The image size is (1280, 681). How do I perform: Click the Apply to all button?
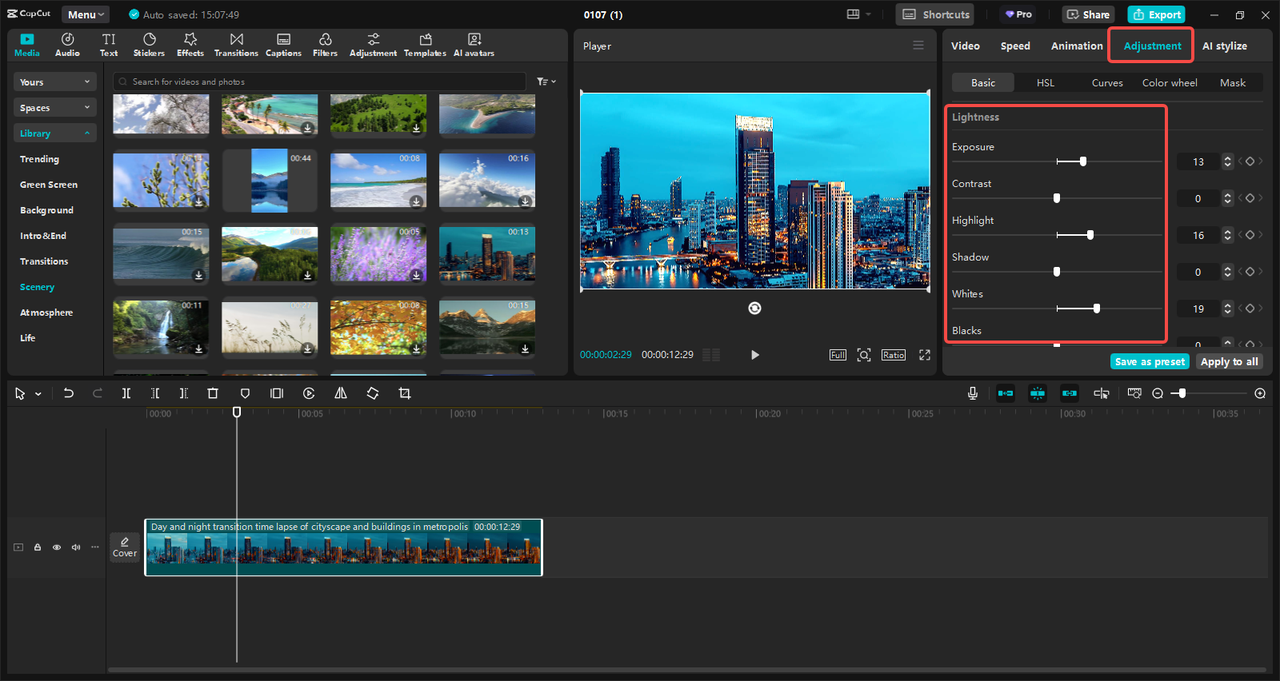coord(1230,362)
